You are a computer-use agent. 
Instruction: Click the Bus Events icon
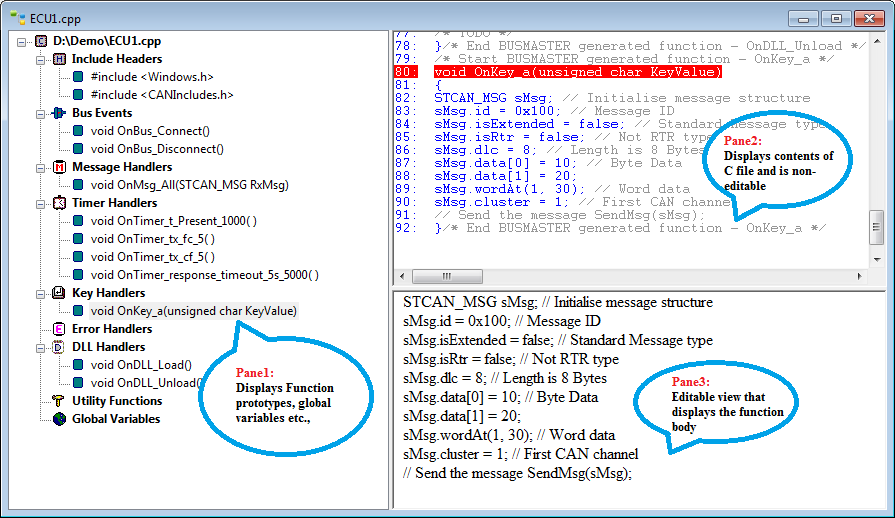[59, 113]
